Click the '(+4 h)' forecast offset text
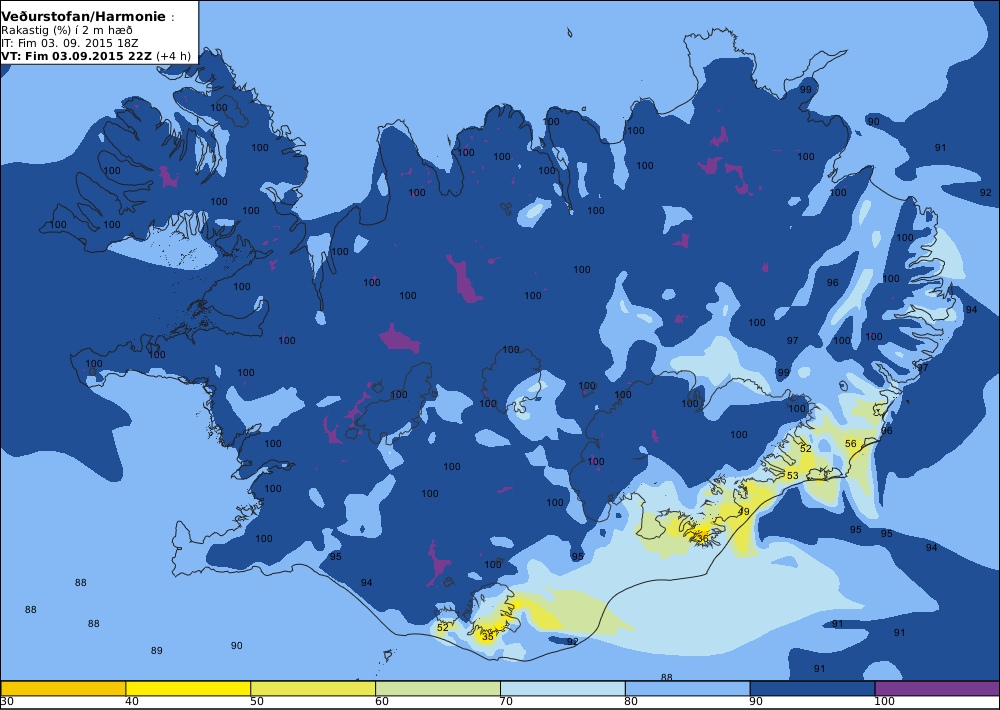The height and width of the screenshot is (710, 1000). coord(173,55)
